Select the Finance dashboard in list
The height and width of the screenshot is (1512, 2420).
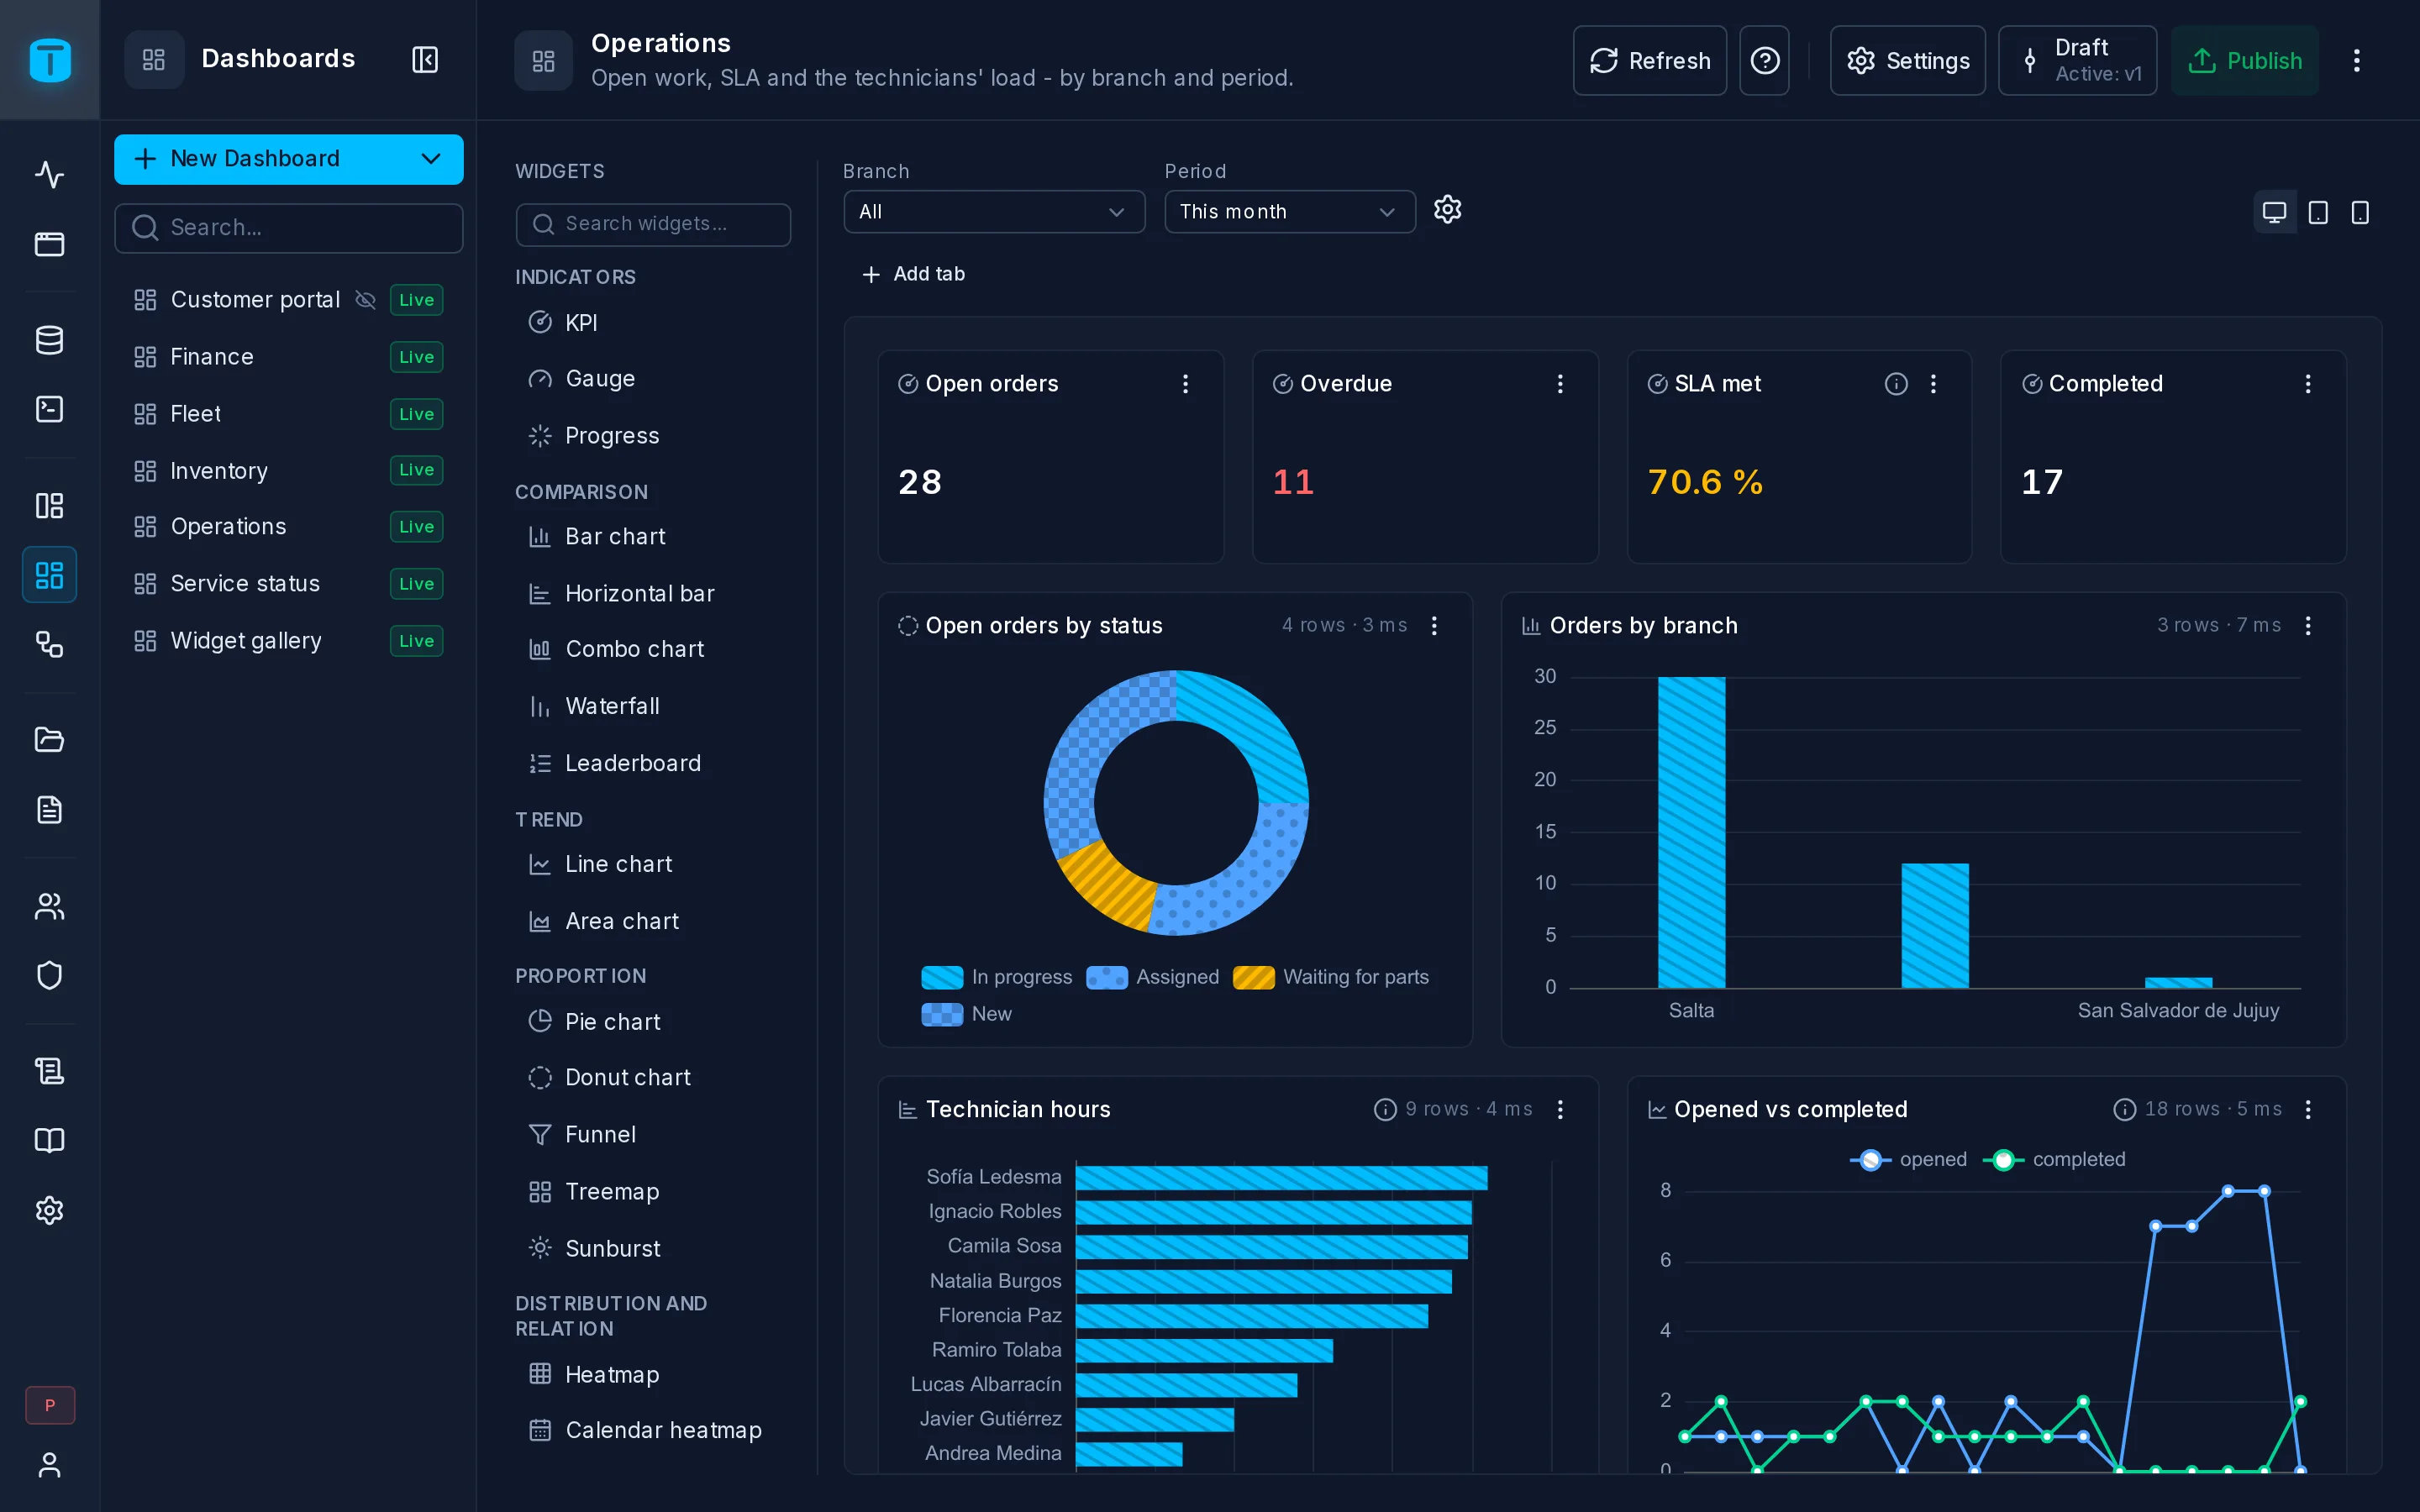click(x=288, y=357)
